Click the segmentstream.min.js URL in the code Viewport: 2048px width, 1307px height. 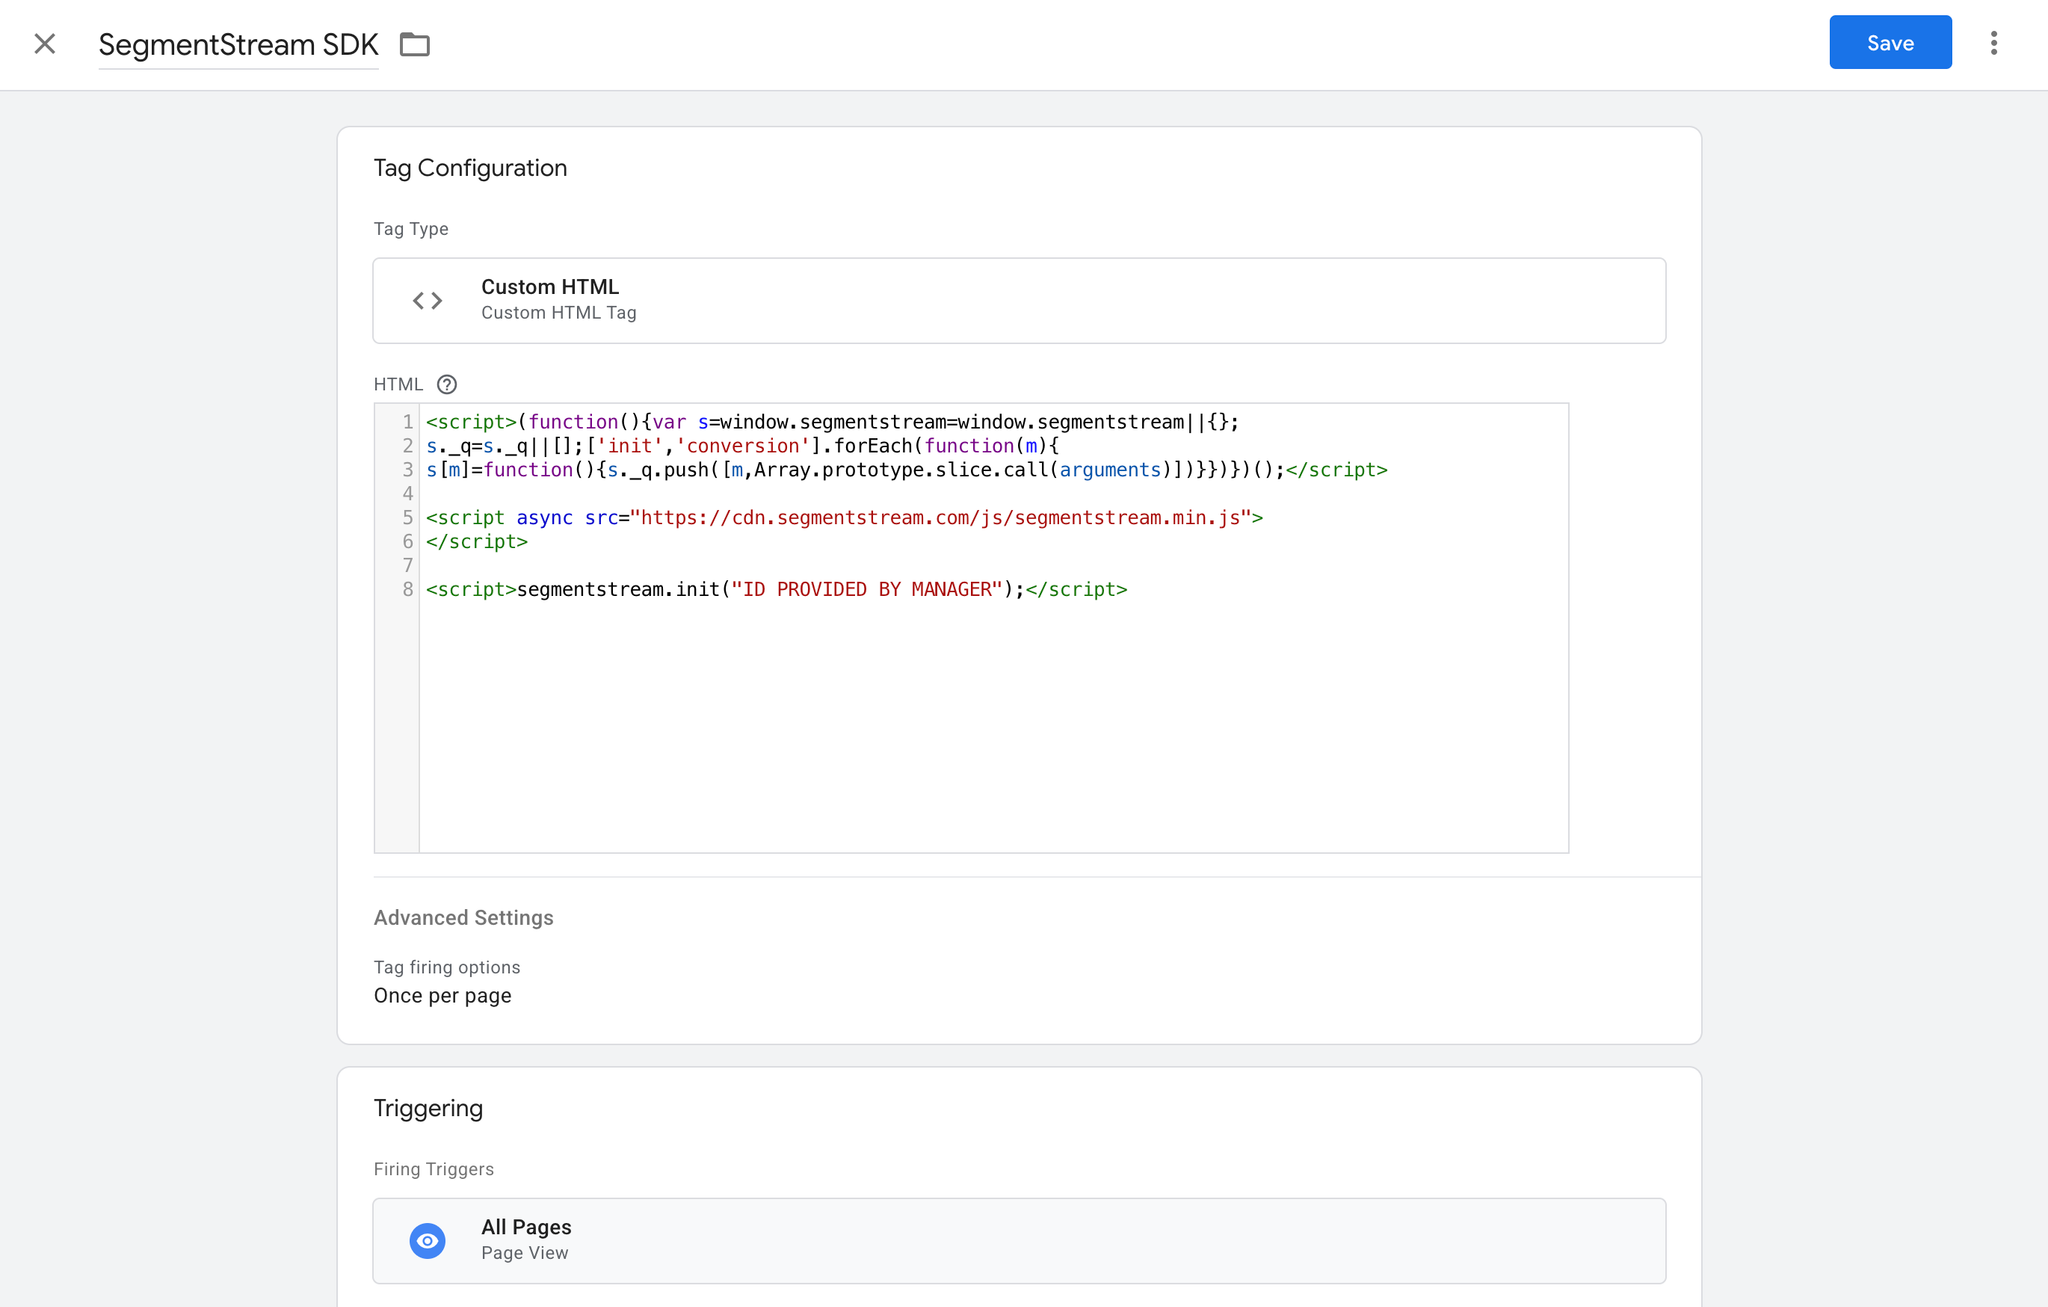(x=940, y=518)
